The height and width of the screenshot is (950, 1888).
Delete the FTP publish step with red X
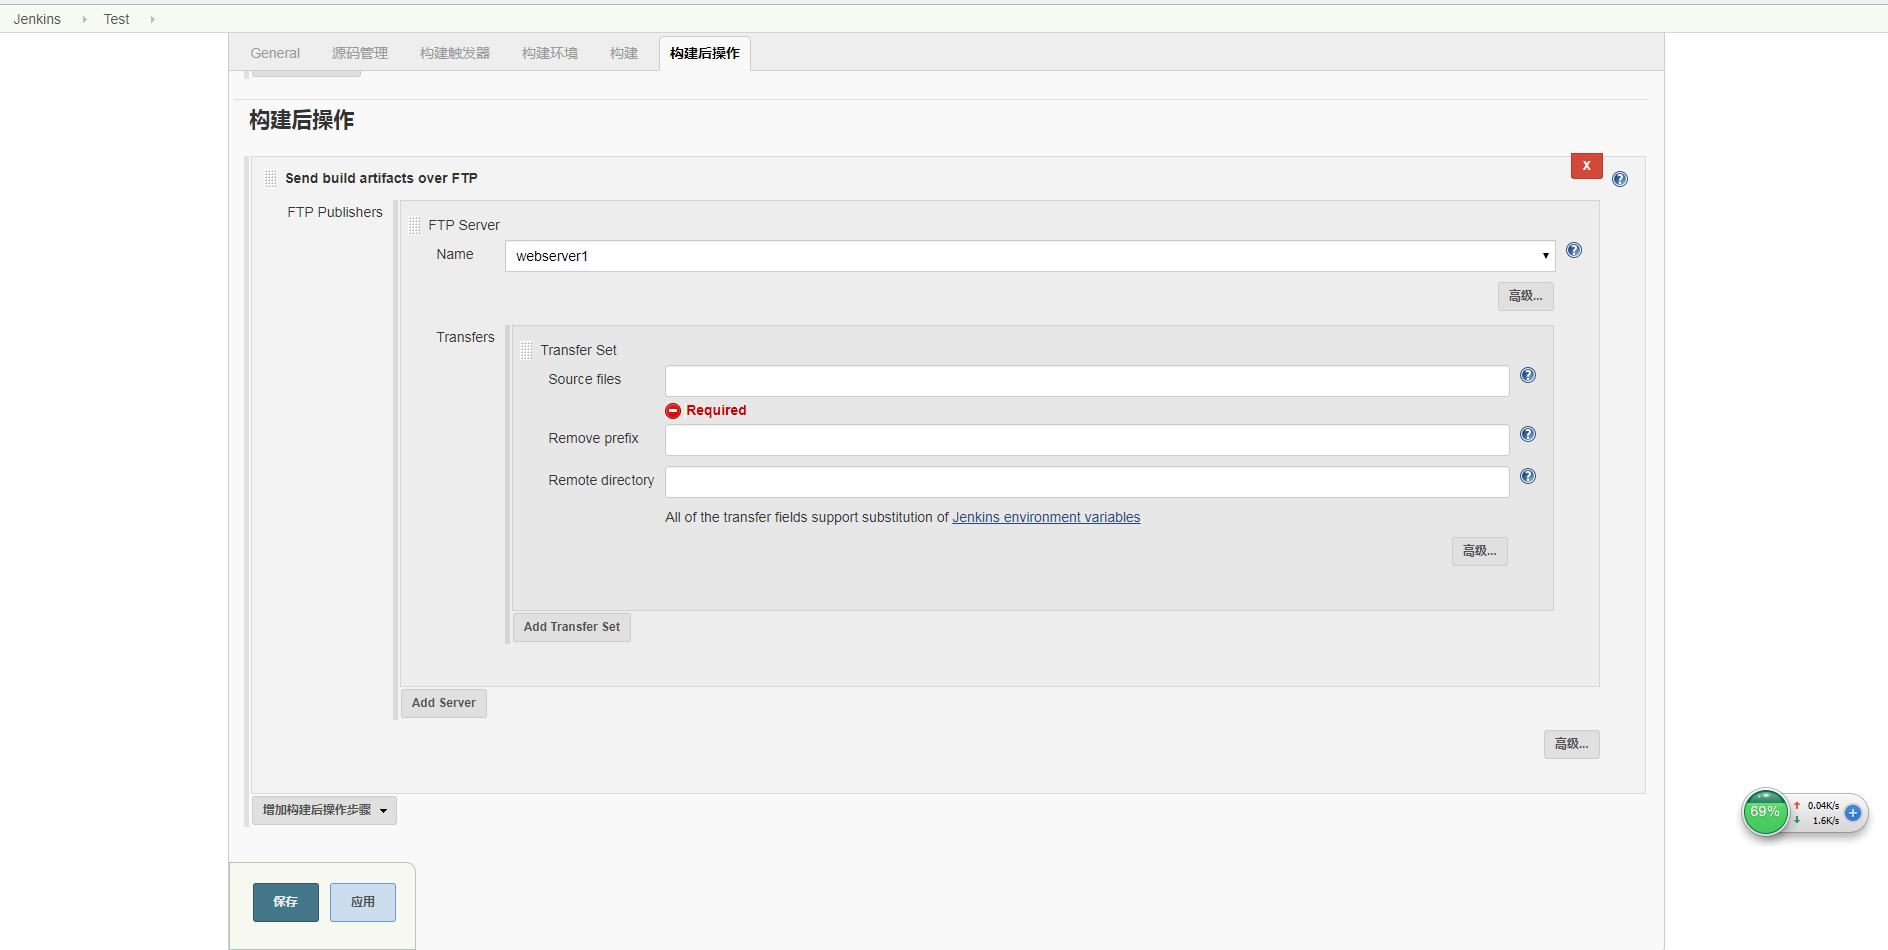pyautogui.click(x=1586, y=166)
